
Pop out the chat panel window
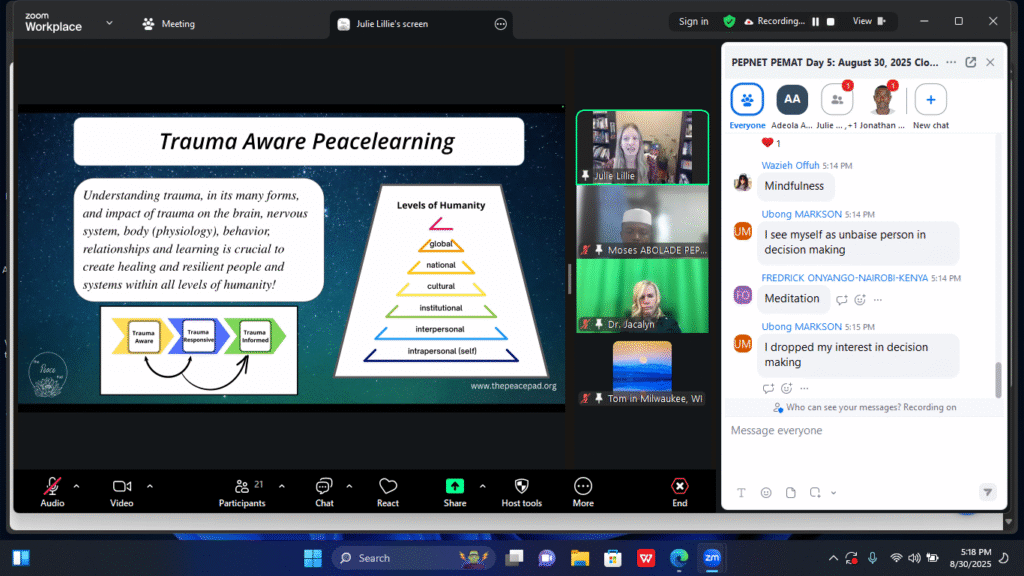point(970,62)
